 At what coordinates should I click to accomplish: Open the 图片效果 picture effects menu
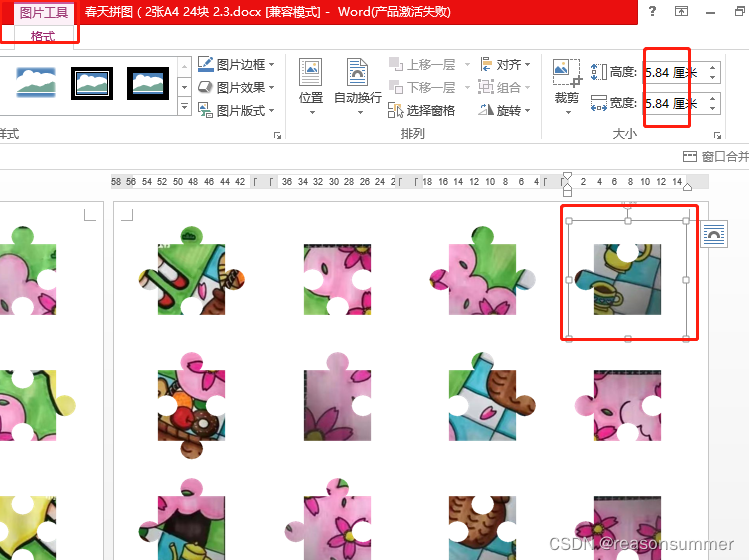point(236,87)
